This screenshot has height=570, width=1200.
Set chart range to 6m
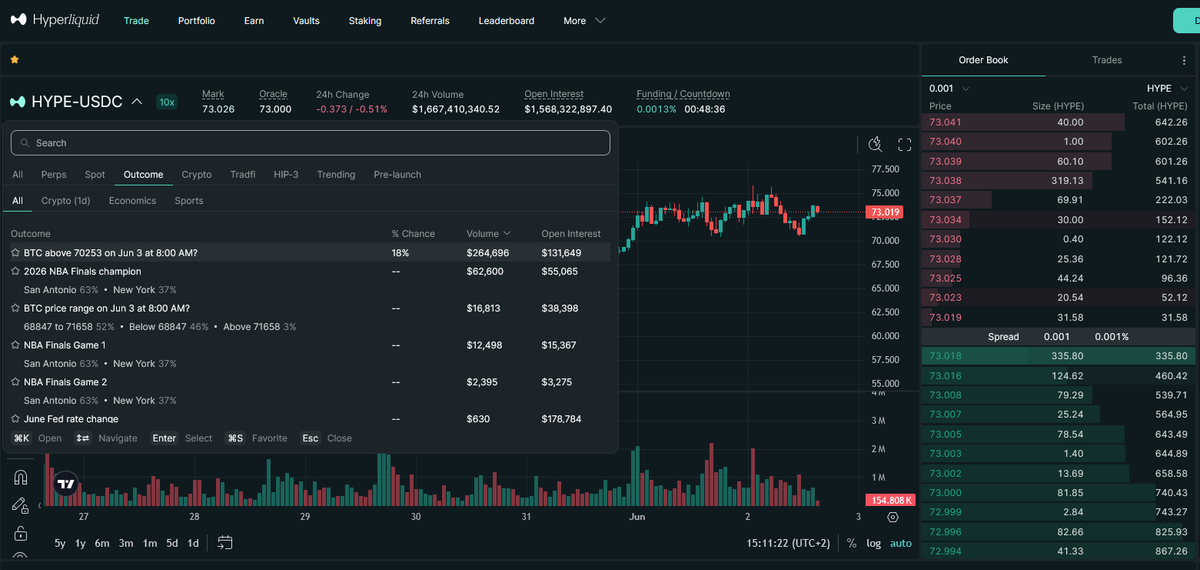(102, 543)
